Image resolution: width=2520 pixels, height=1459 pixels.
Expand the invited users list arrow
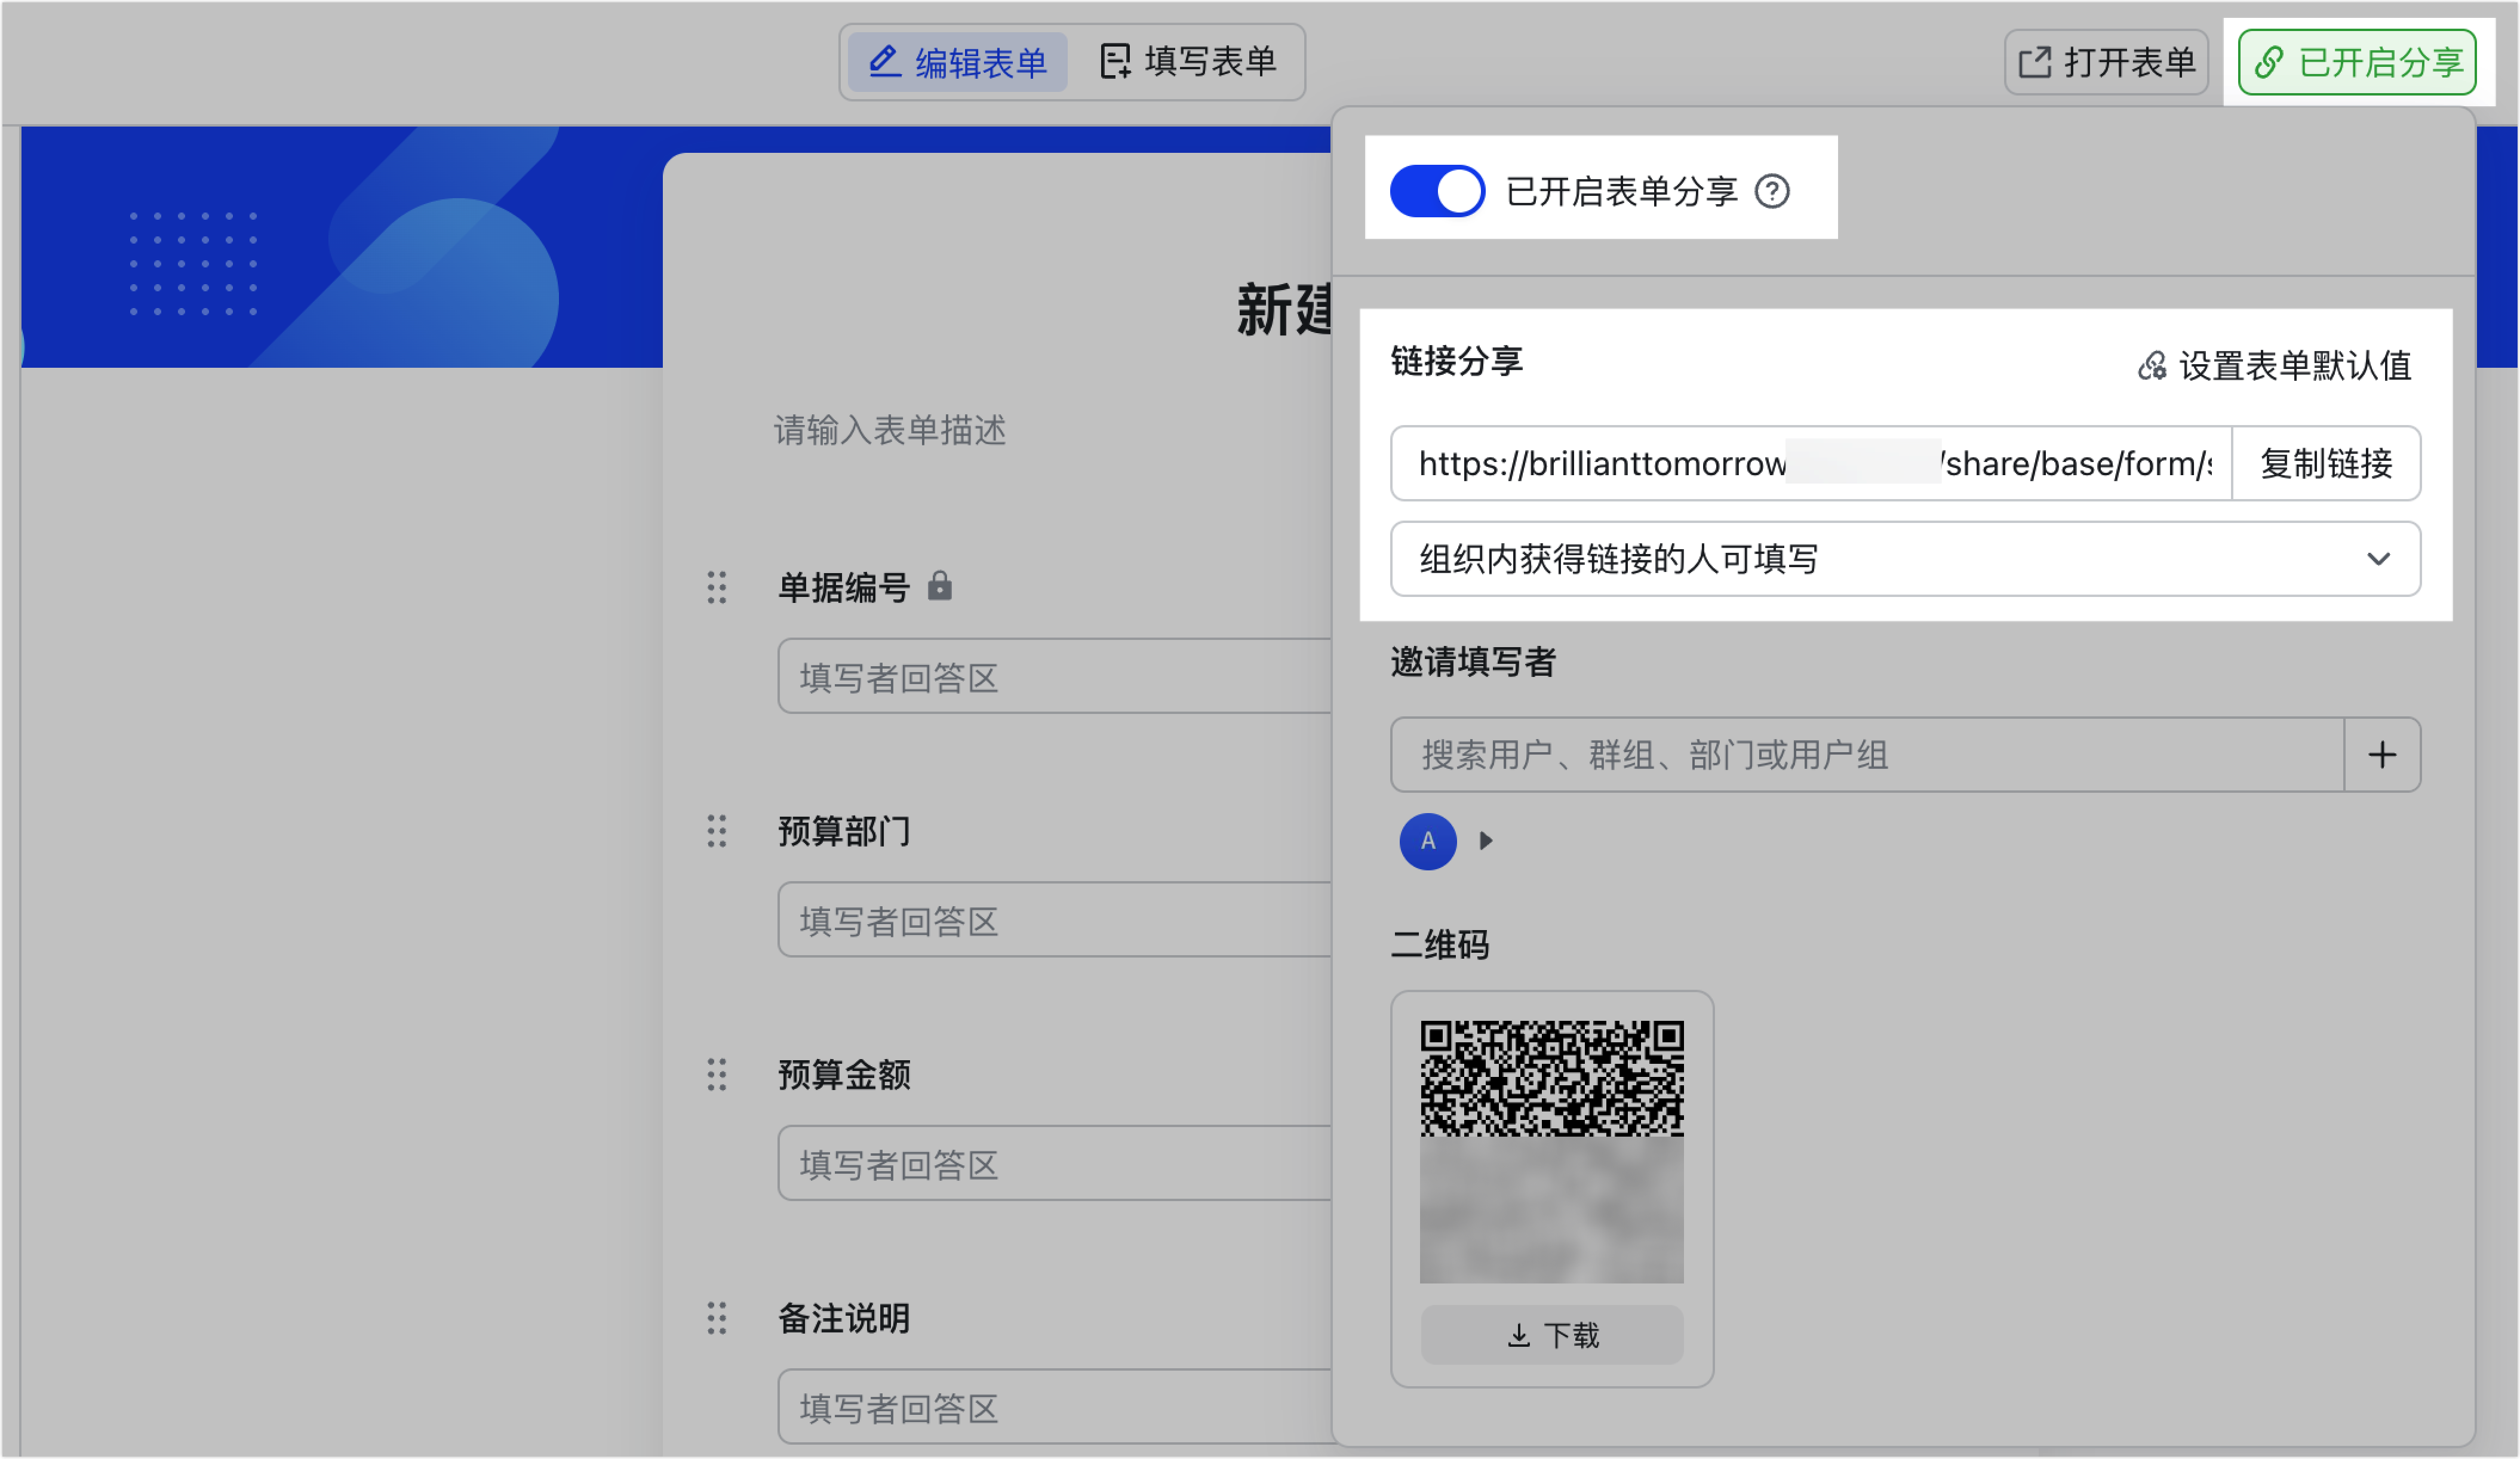point(1486,841)
